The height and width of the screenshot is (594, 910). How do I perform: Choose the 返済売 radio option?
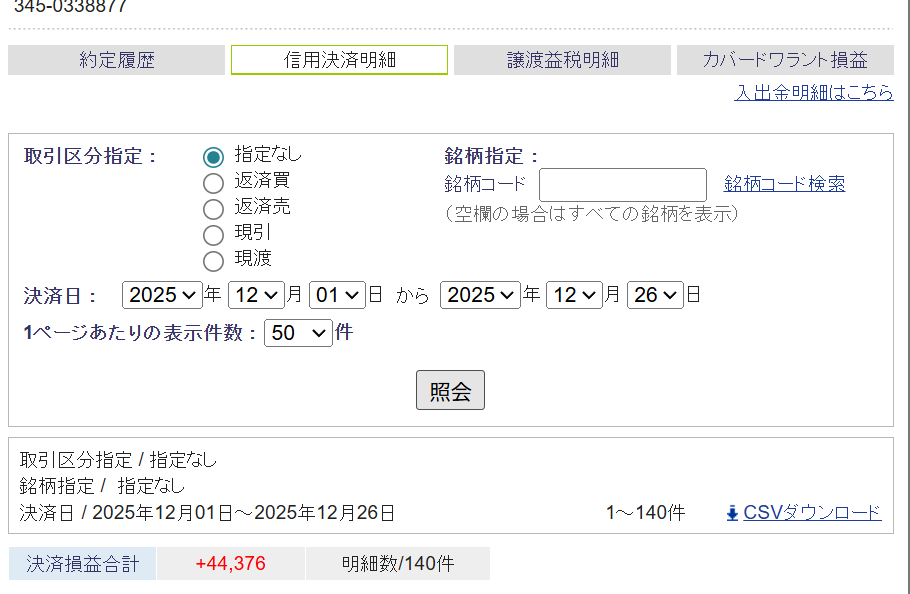[x=213, y=209]
